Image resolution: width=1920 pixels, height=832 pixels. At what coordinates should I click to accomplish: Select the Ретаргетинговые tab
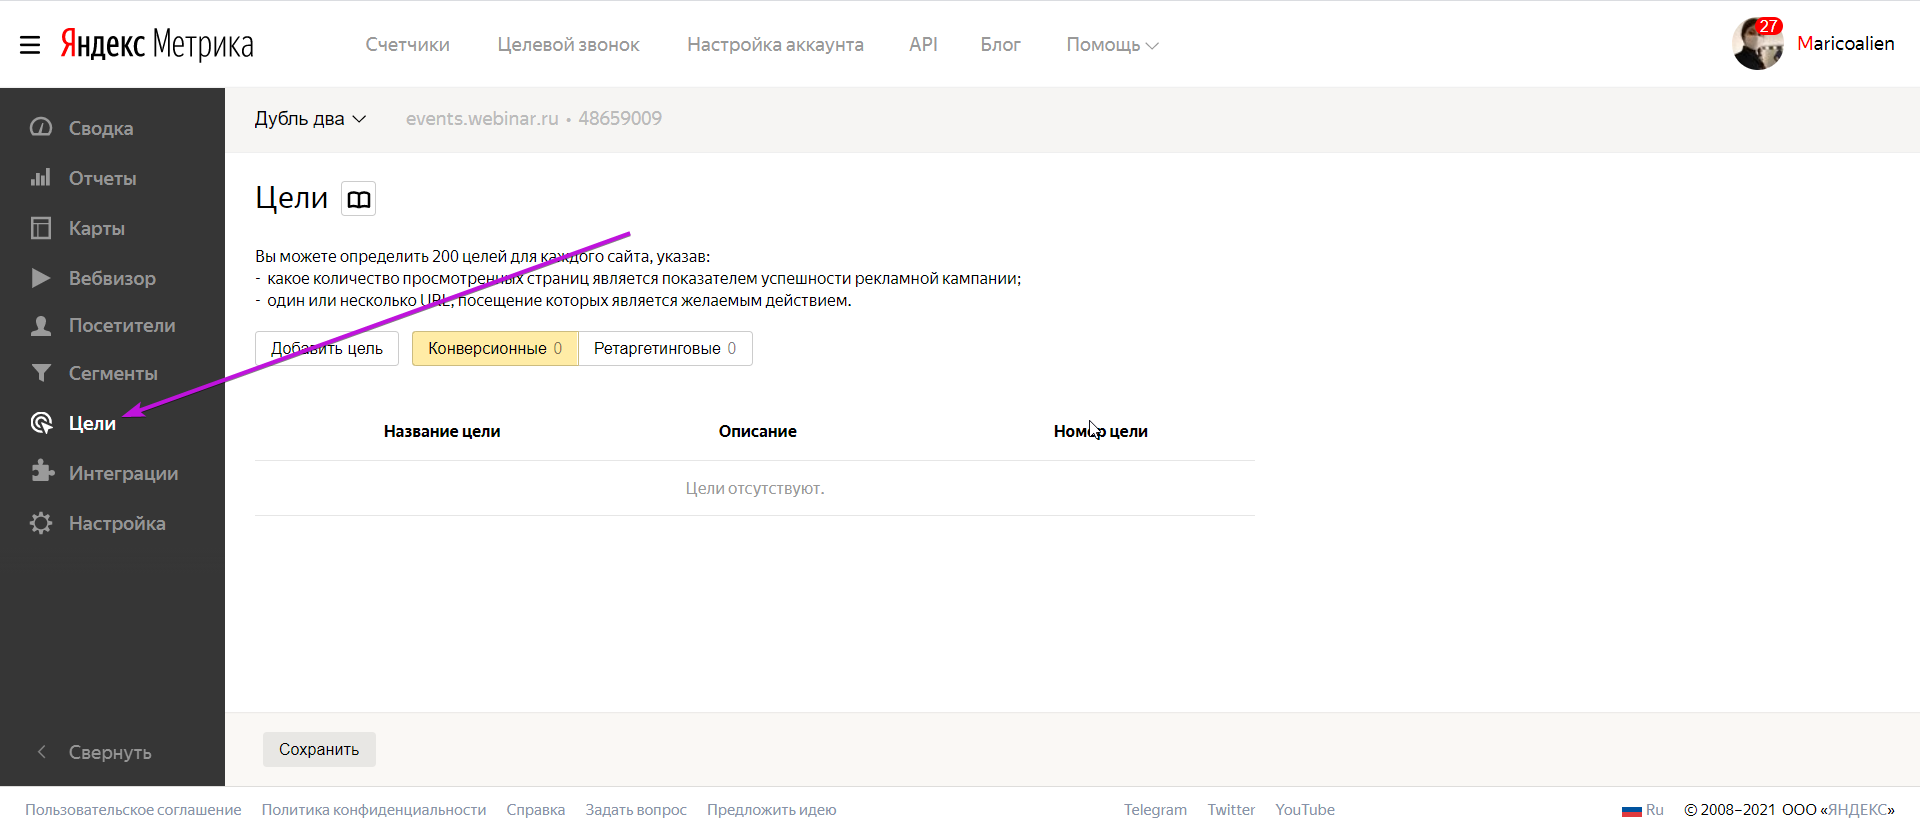[x=665, y=348]
